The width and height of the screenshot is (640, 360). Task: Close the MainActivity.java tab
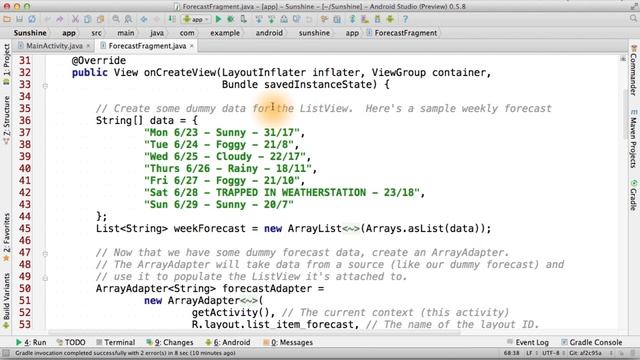coord(88,46)
